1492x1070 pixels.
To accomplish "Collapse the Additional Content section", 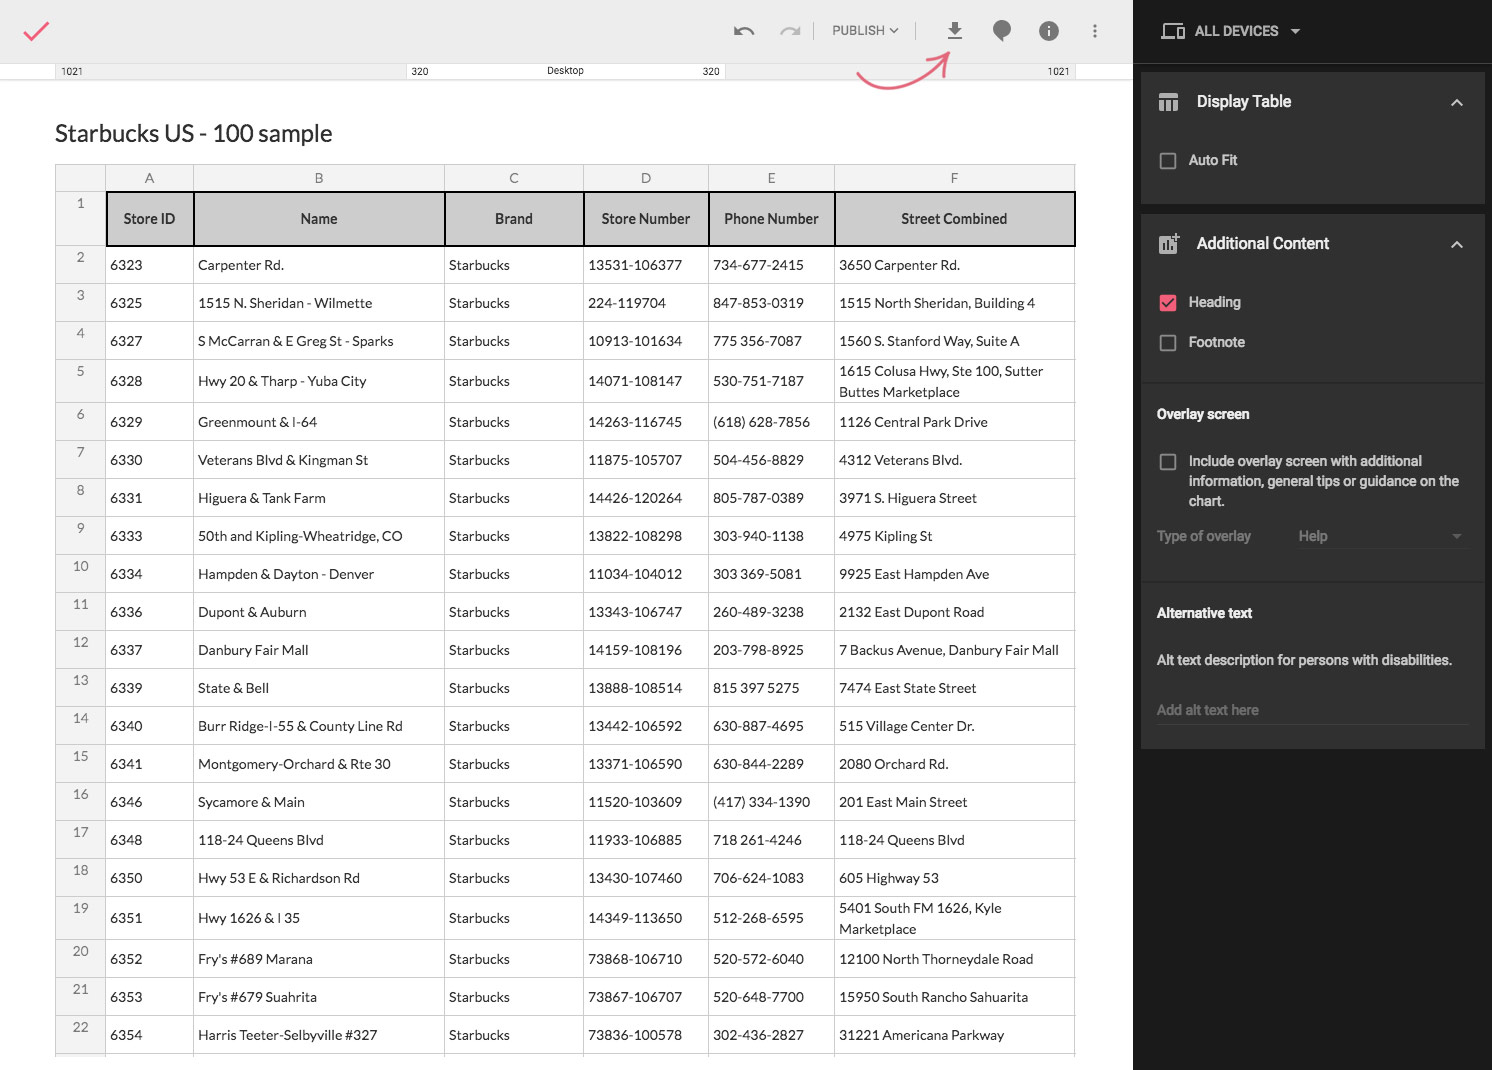I will click(x=1456, y=244).
